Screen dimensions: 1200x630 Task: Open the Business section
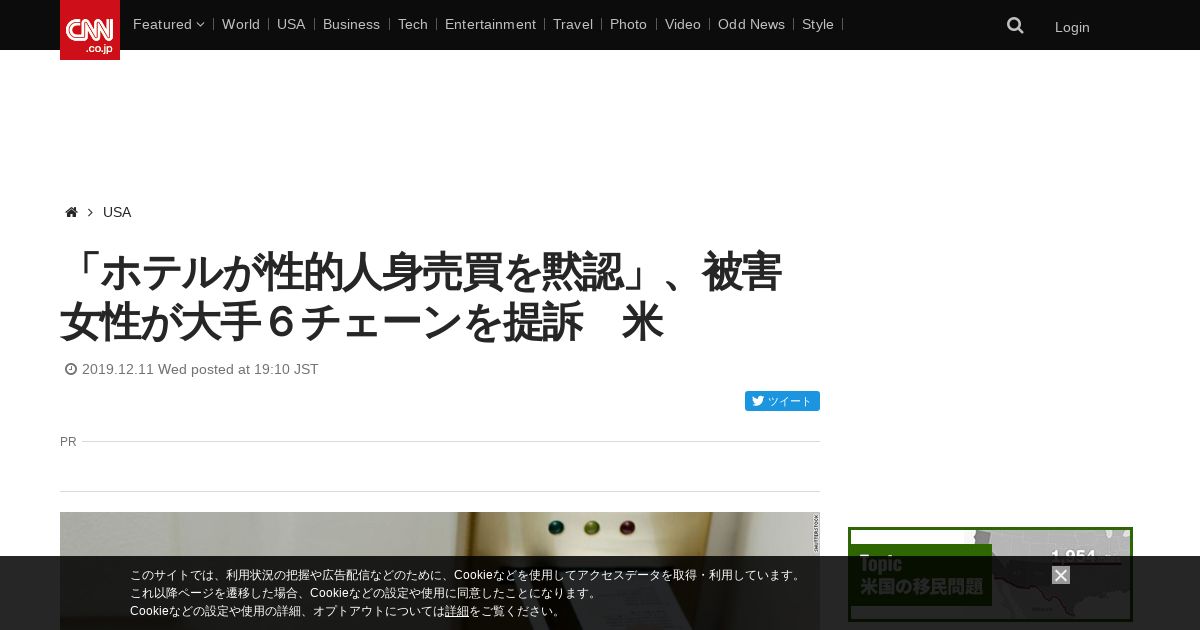coord(351,24)
